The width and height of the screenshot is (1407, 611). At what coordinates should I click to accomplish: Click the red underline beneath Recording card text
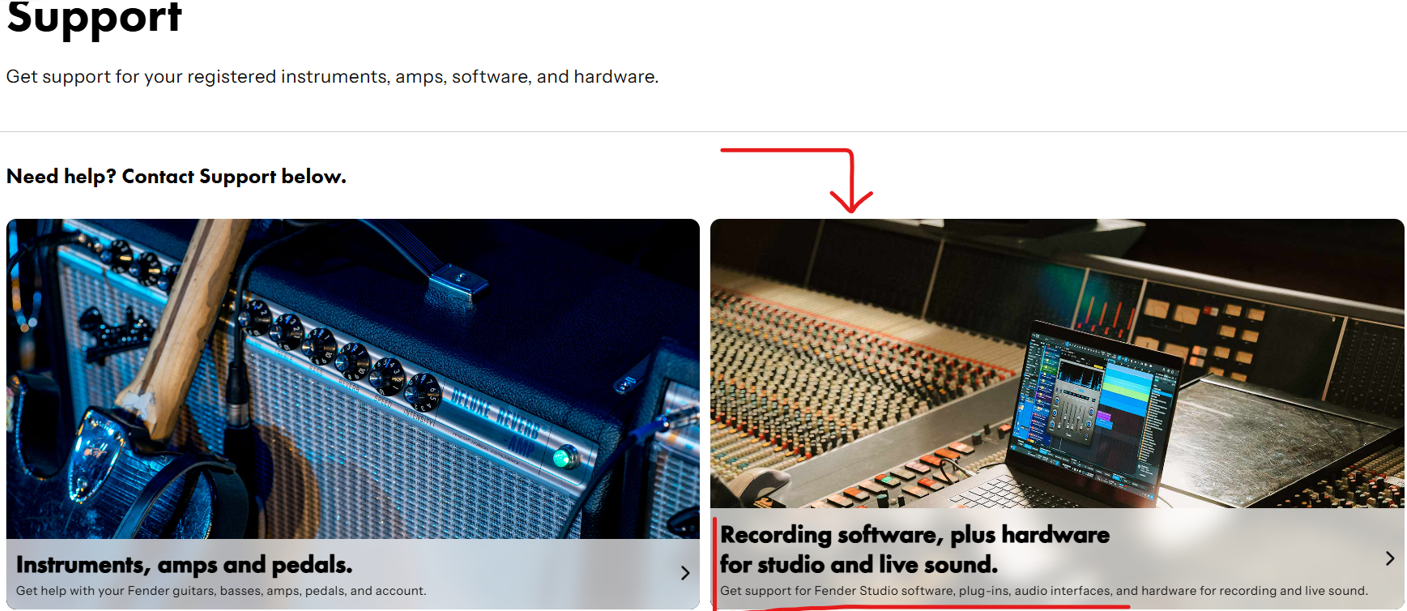click(x=921, y=606)
